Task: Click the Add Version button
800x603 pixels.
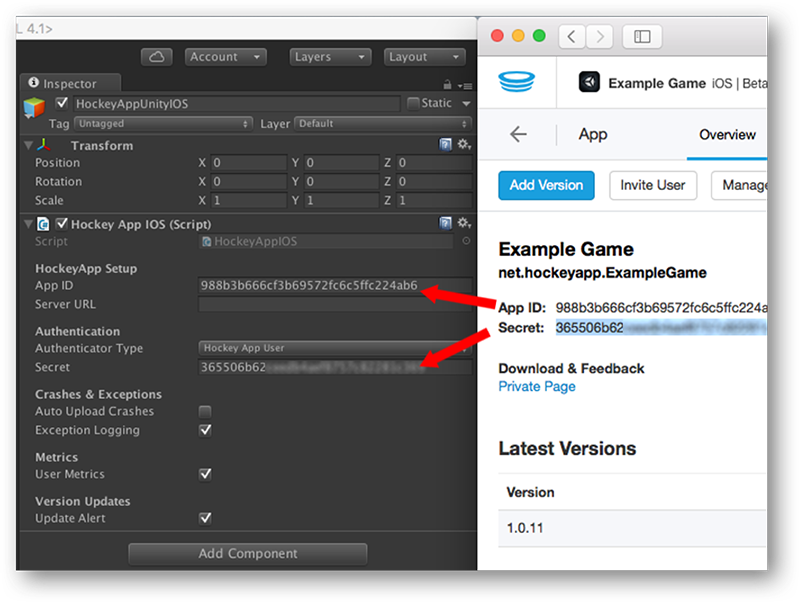Action: point(546,185)
